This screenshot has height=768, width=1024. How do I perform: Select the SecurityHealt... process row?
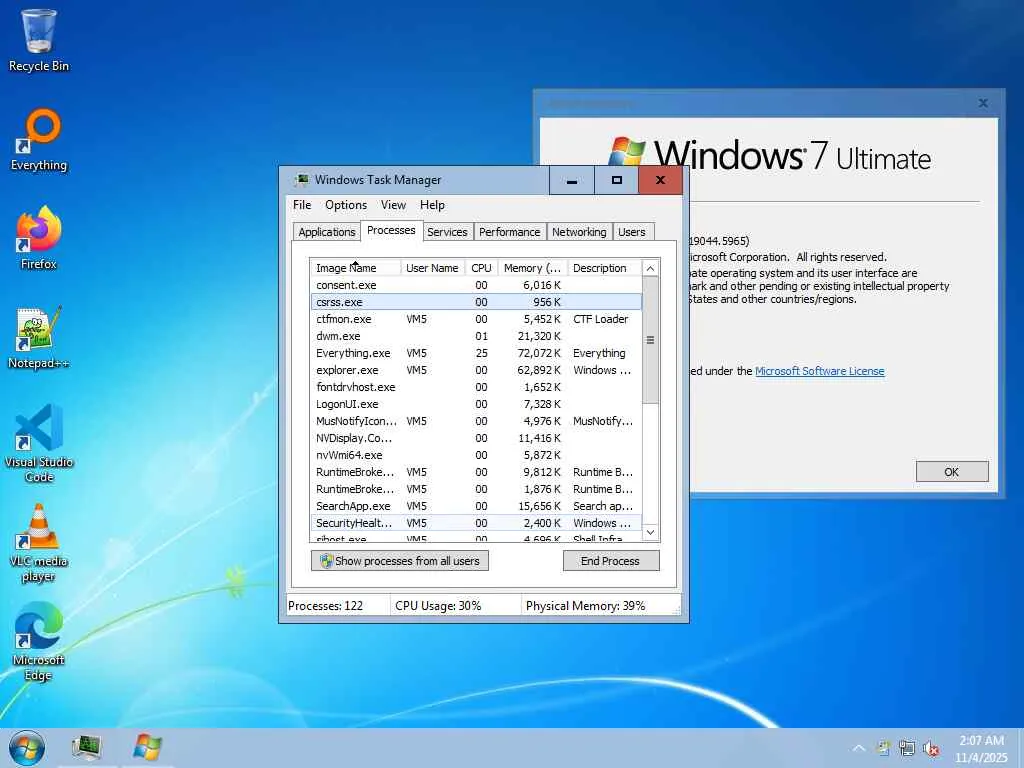point(476,522)
